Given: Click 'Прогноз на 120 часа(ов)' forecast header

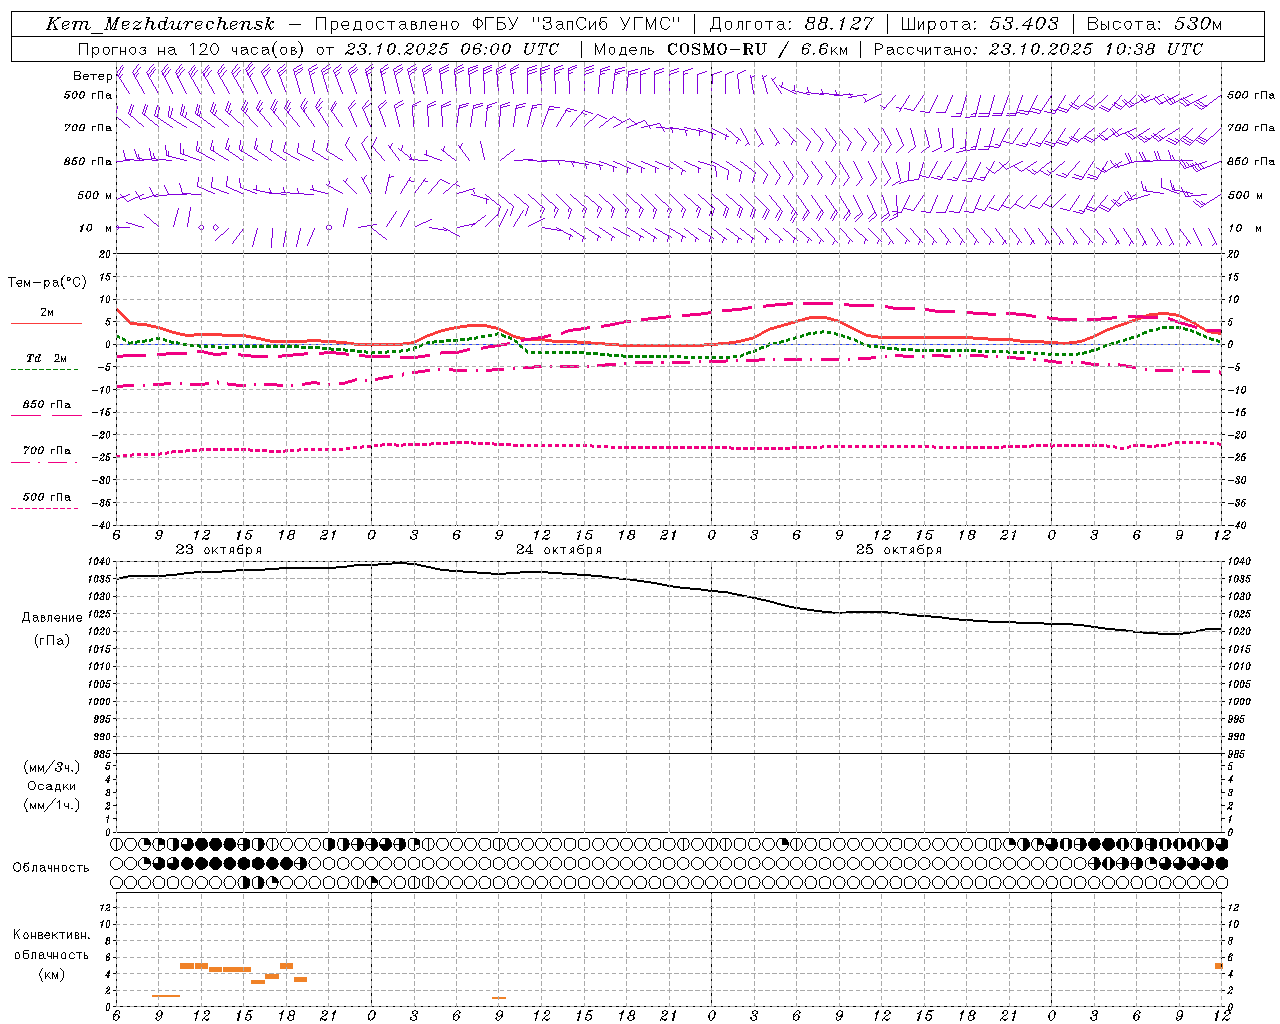Looking at the screenshot, I should (x=193, y=49).
